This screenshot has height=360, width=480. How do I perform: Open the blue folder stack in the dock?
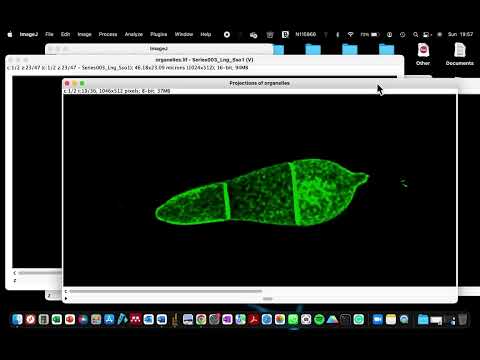423,319
